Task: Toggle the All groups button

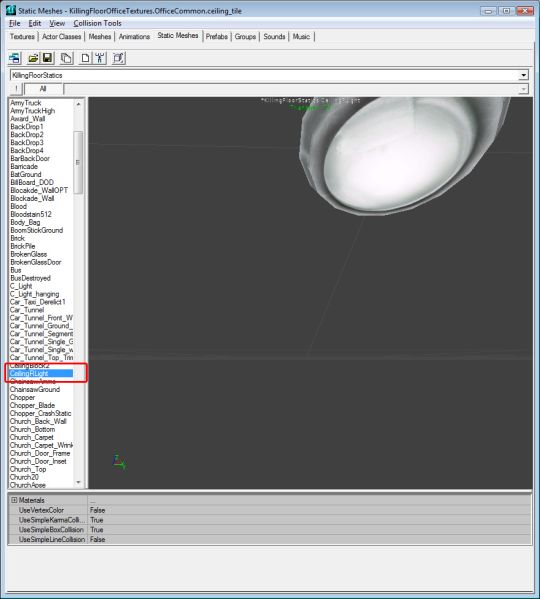Action: coord(43,89)
